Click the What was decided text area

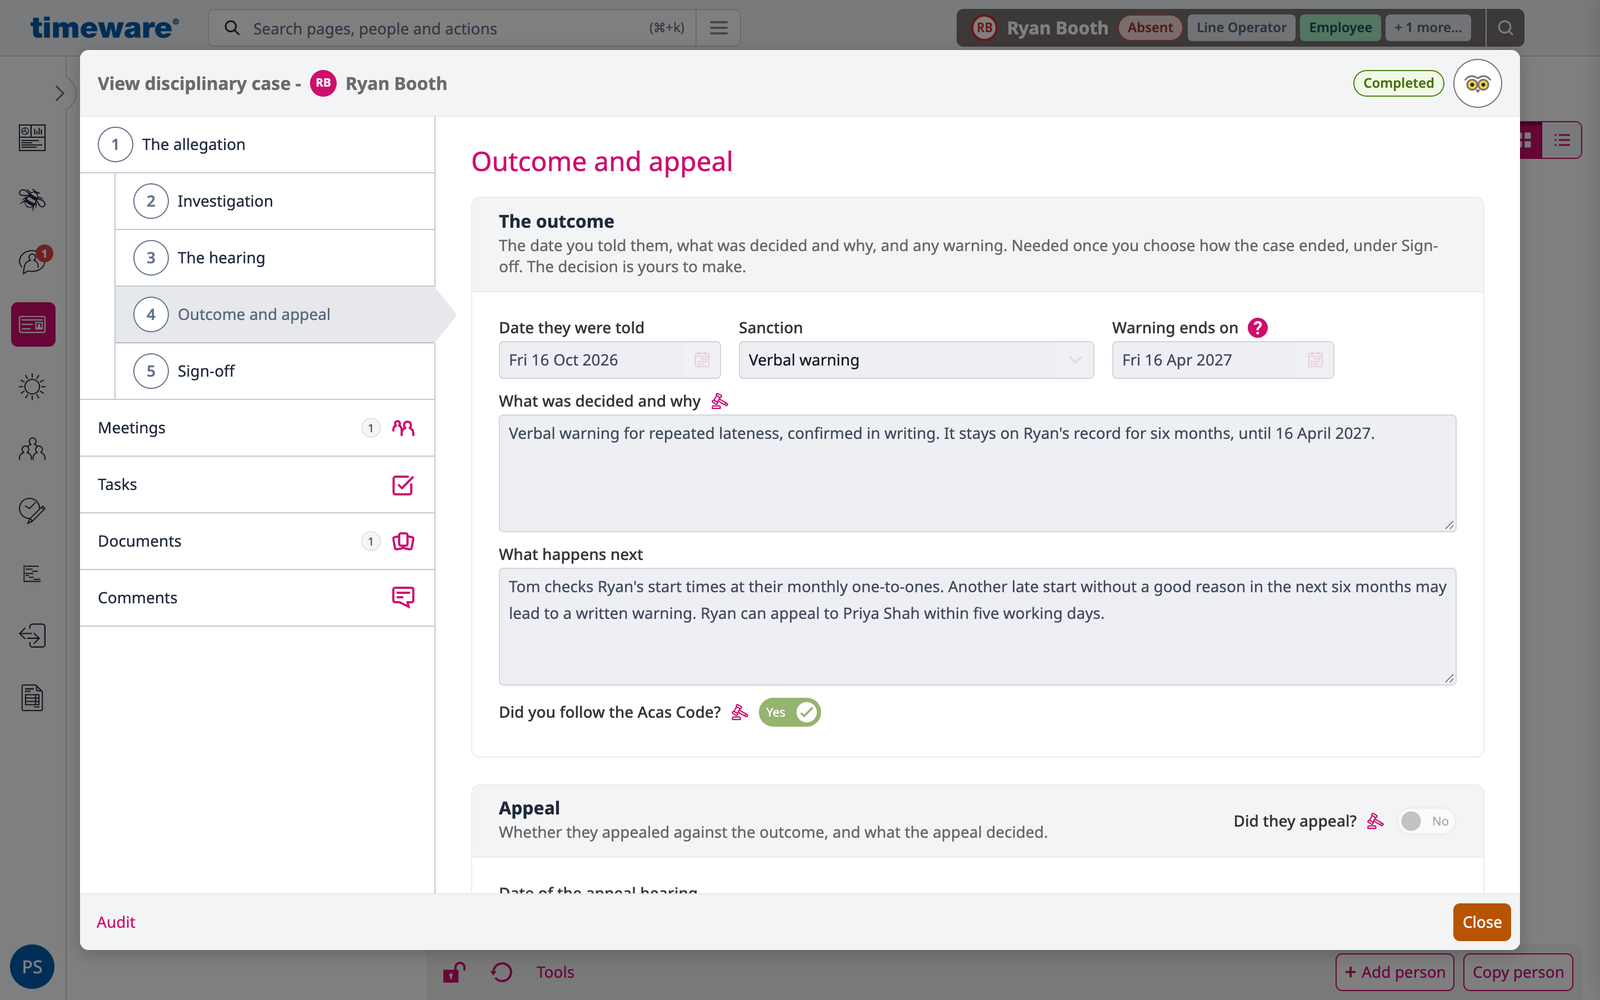coord(977,473)
